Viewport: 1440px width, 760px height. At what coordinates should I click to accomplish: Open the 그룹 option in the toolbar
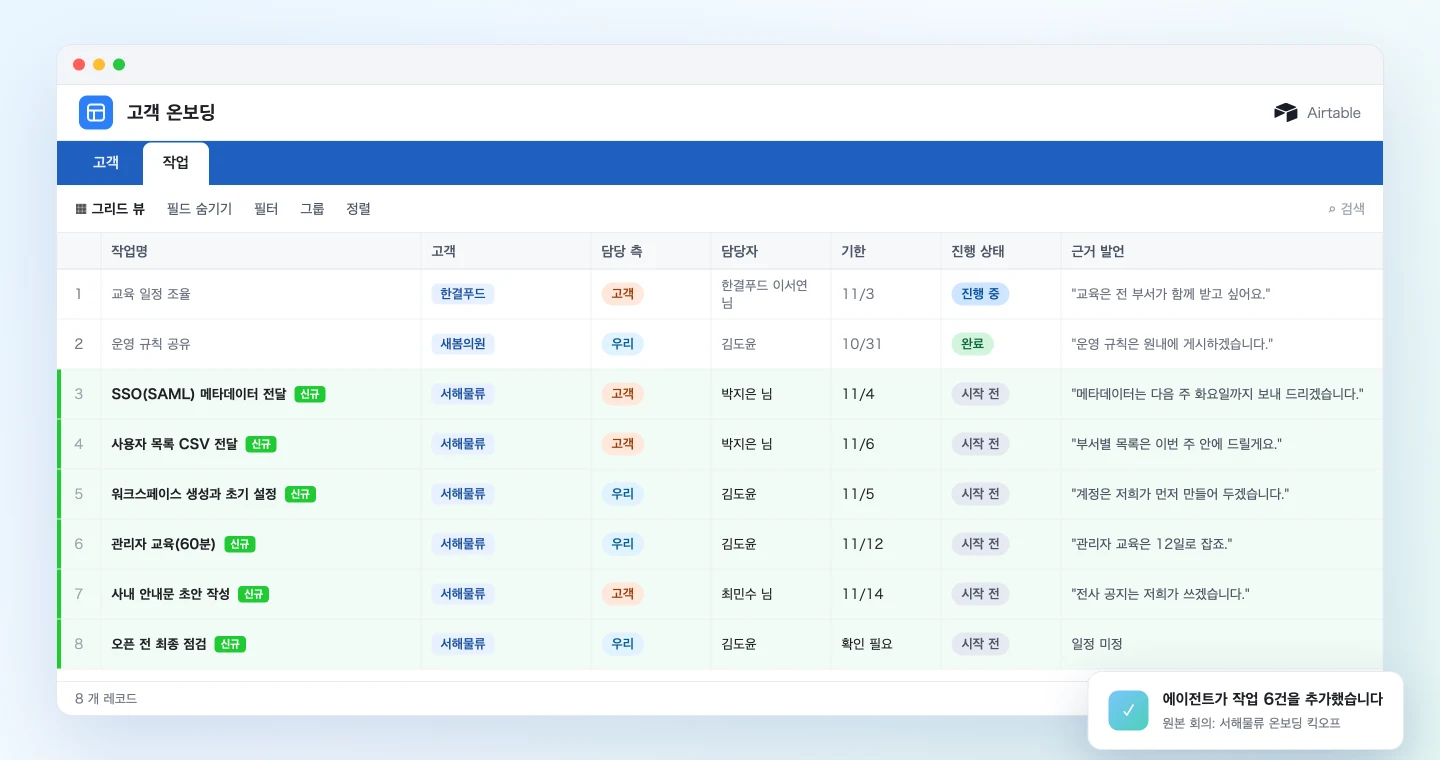[312, 209]
